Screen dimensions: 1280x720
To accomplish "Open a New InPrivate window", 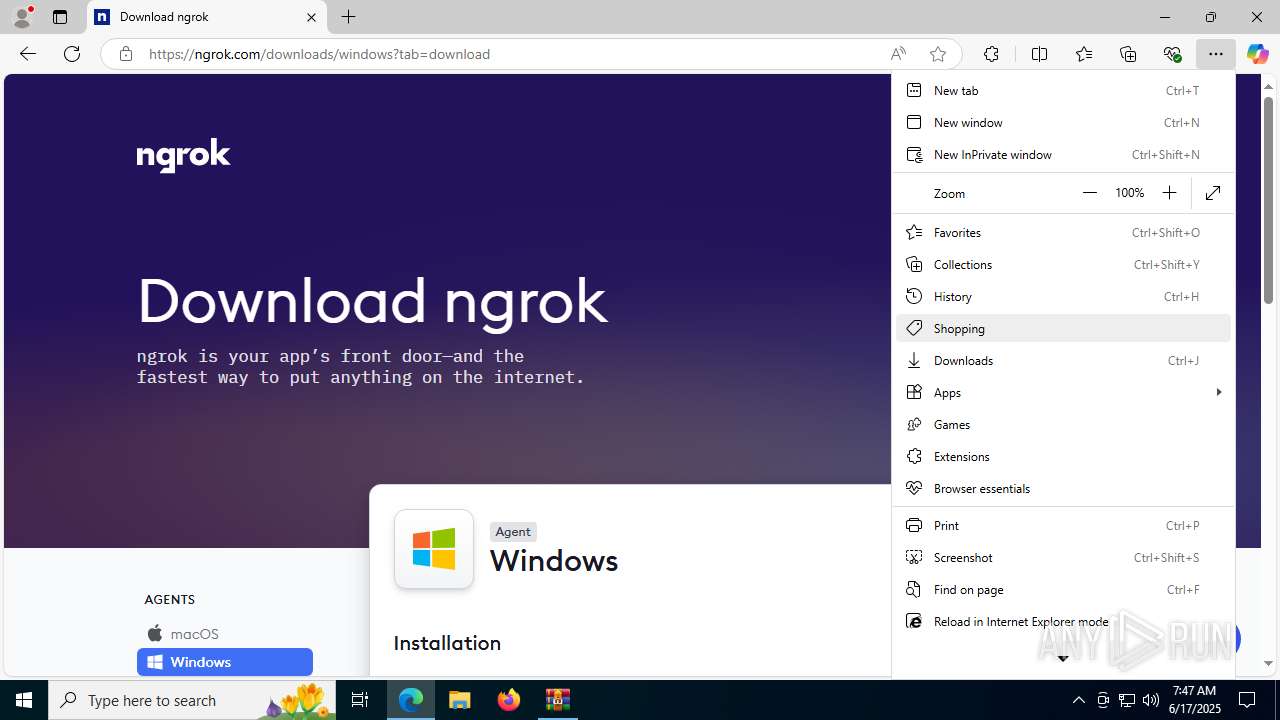I will [1063, 154].
